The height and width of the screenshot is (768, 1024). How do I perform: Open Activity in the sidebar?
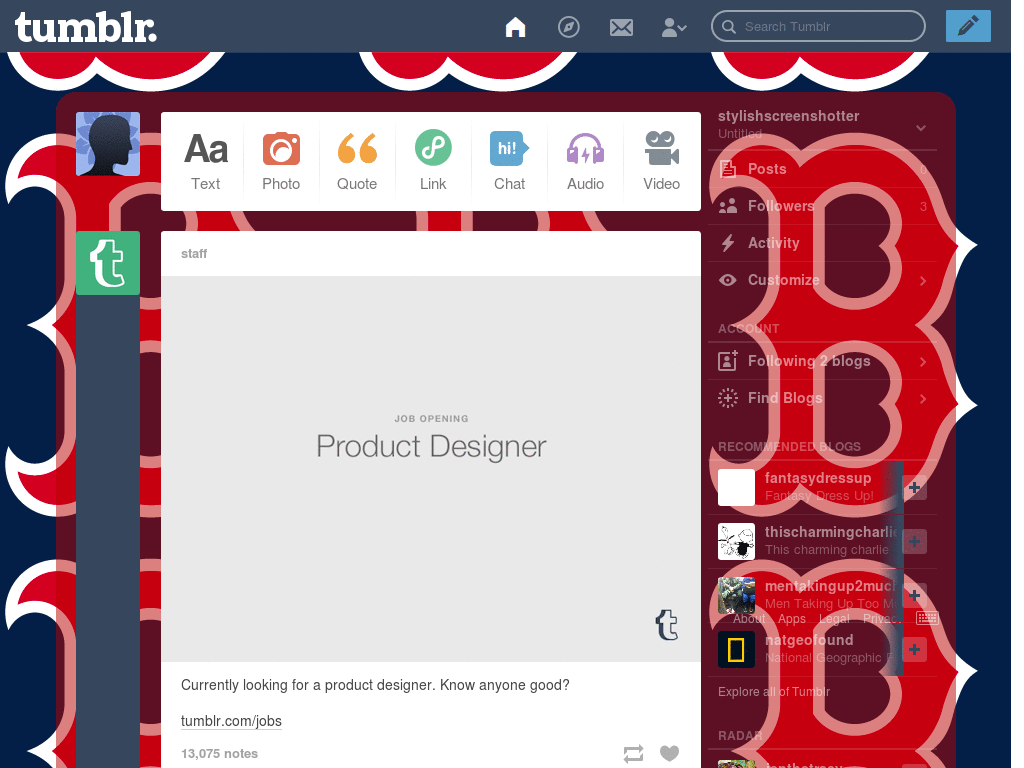click(823, 243)
